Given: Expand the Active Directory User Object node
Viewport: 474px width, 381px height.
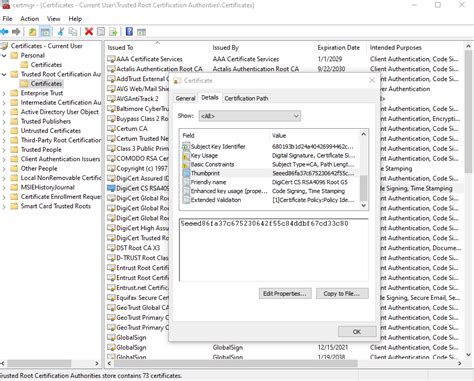Looking at the screenshot, I should 4,112.
